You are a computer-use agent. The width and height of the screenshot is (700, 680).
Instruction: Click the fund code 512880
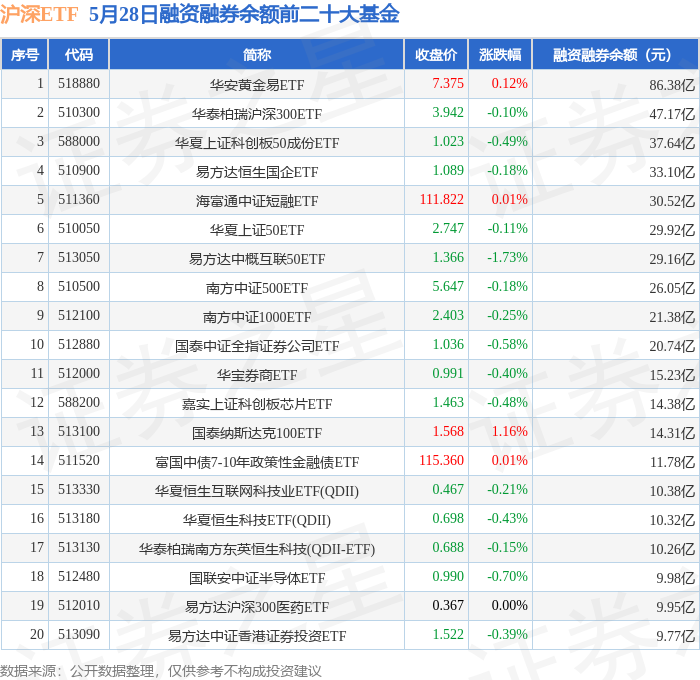point(79,345)
